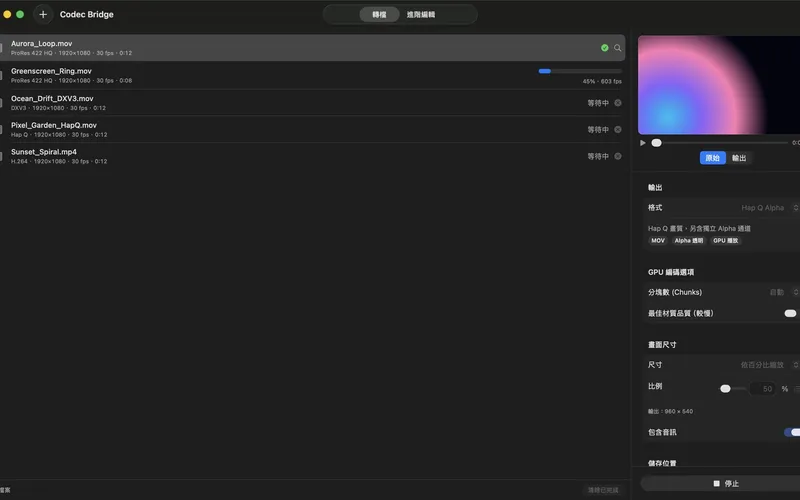Click the 輸出: 960 × 540 size text
The height and width of the screenshot is (500, 800).
[670, 411]
